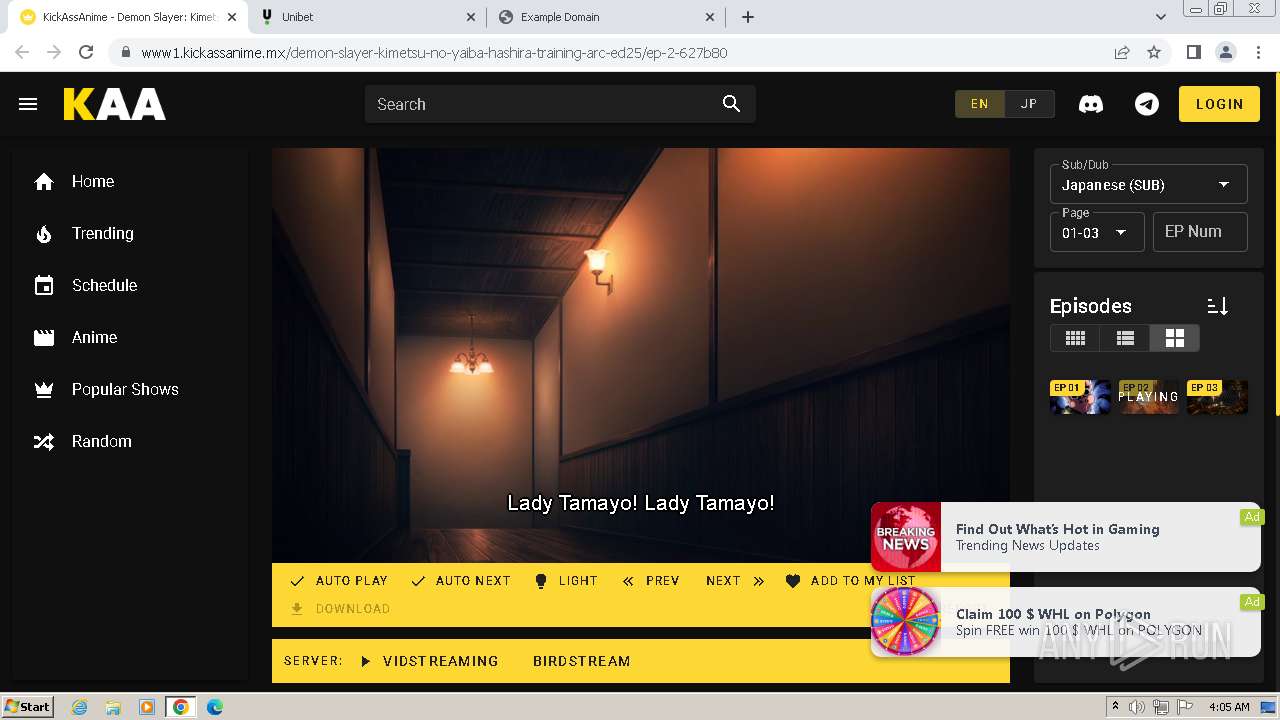
Task: Open the hamburger menu icon
Action: 28,104
